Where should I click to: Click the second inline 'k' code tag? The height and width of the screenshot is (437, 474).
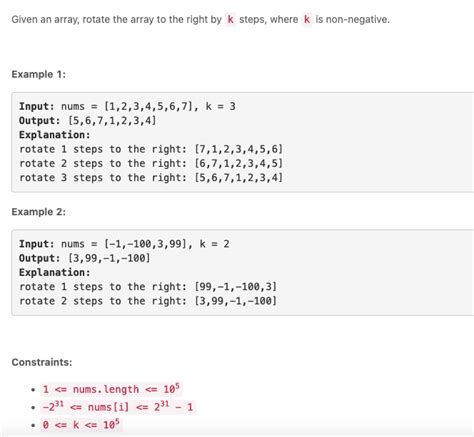click(307, 20)
